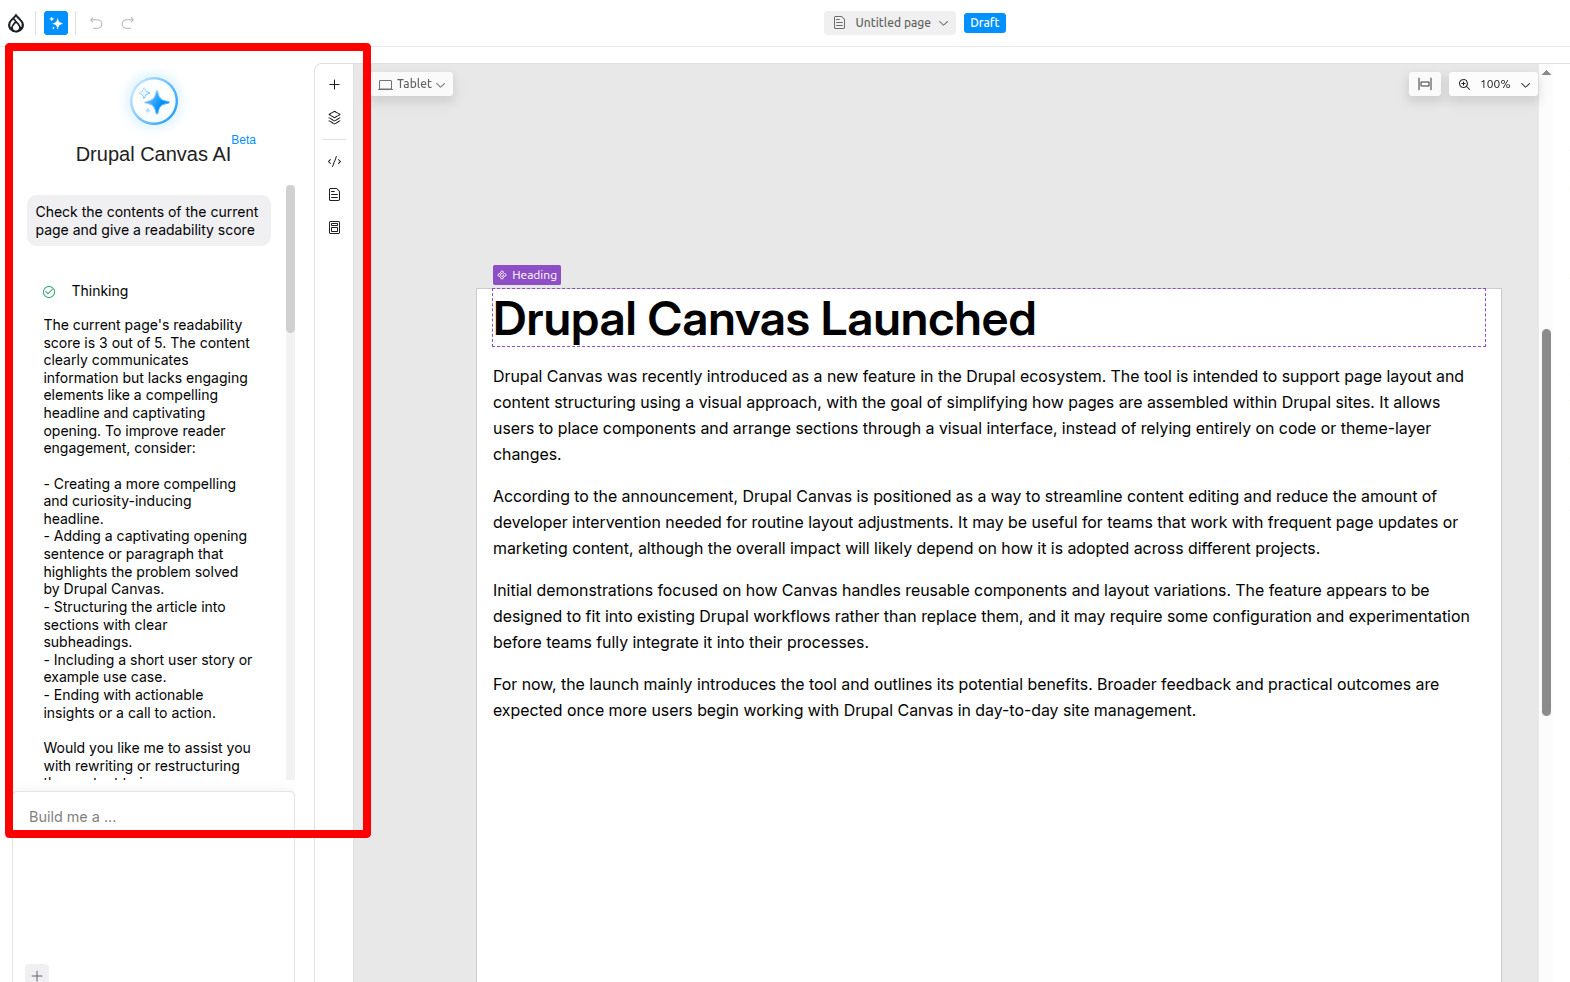Open the 100% zoom dropdown
This screenshot has width=1570, height=982.
coord(1494,84)
